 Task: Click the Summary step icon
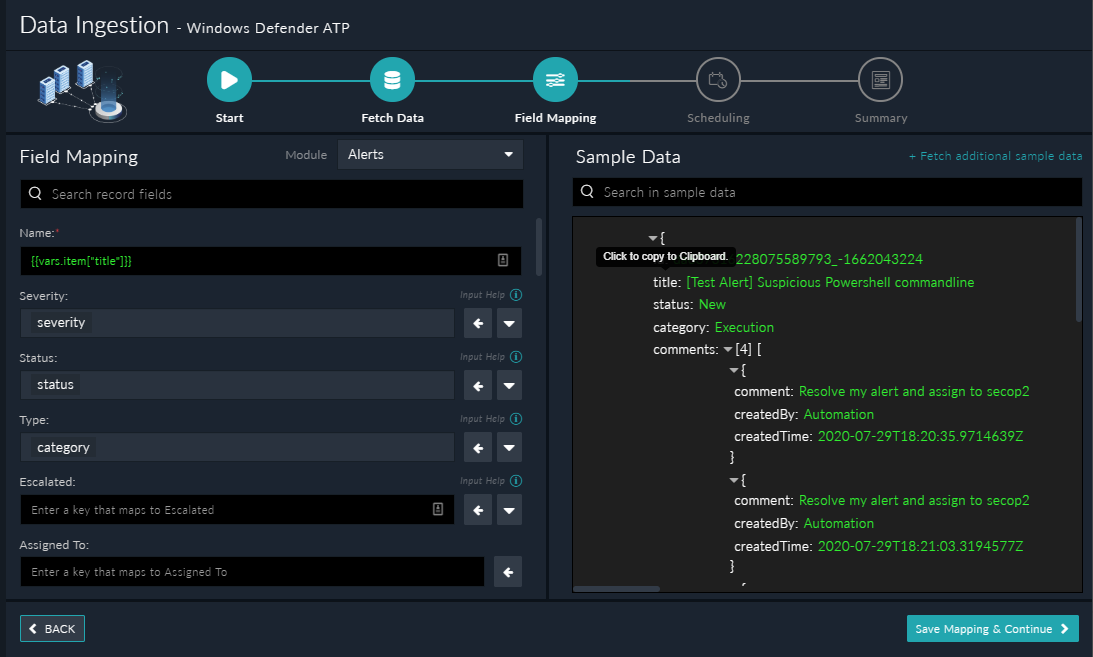pyautogui.click(x=880, y=80)
